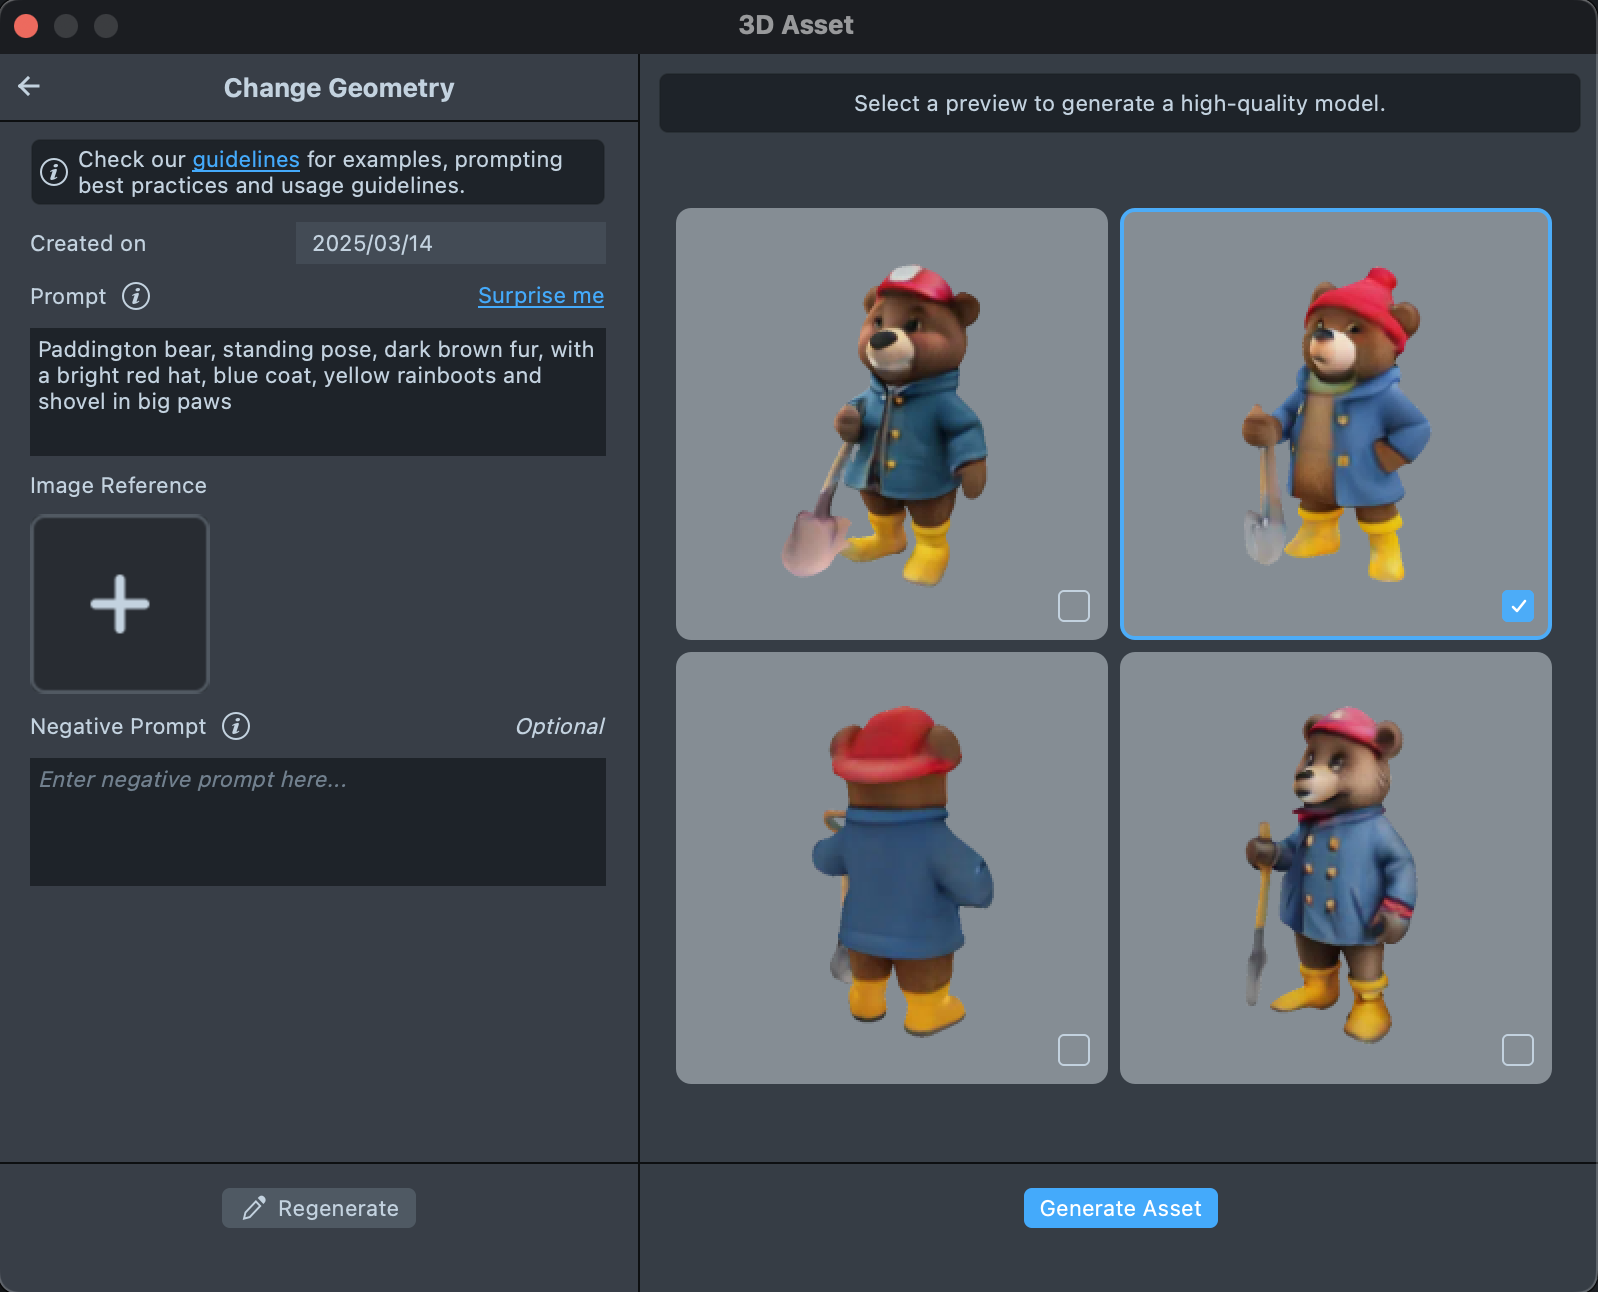This screenshot has width=1598, height=1292.
Task: Select the back-view bear preview thumbnail
Action: pos(891,867)
